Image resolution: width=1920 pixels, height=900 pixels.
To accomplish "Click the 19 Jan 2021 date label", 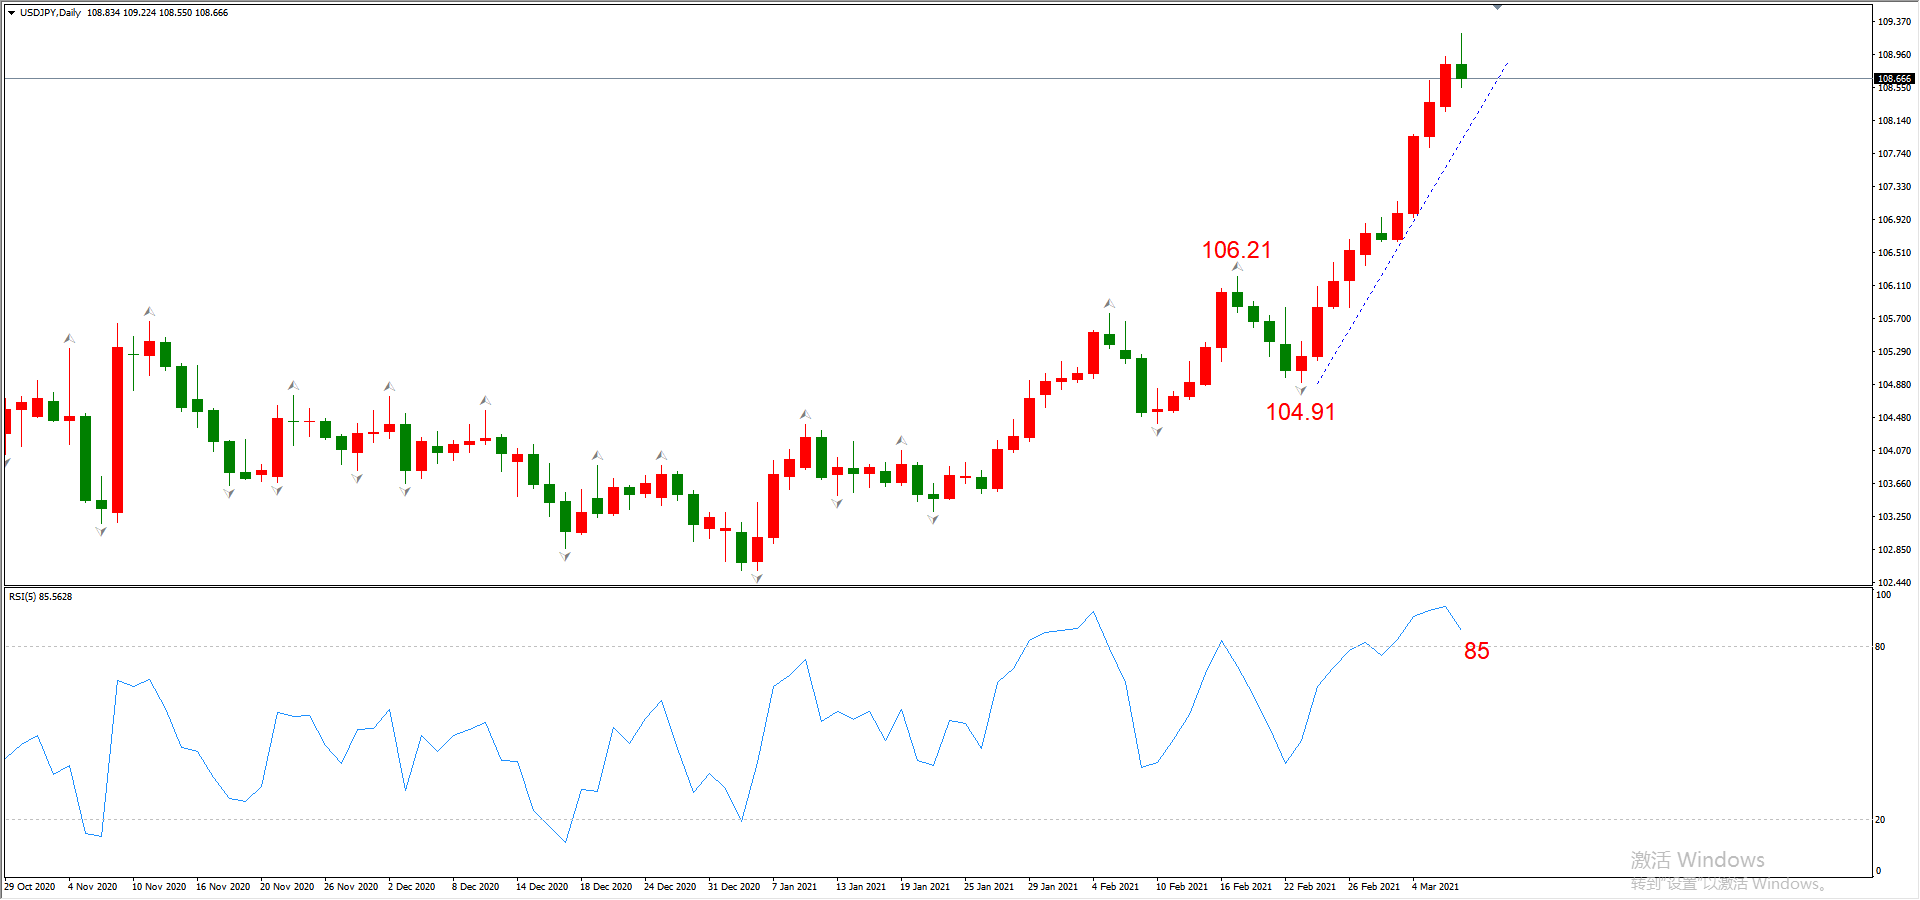I will coord(925,887).
